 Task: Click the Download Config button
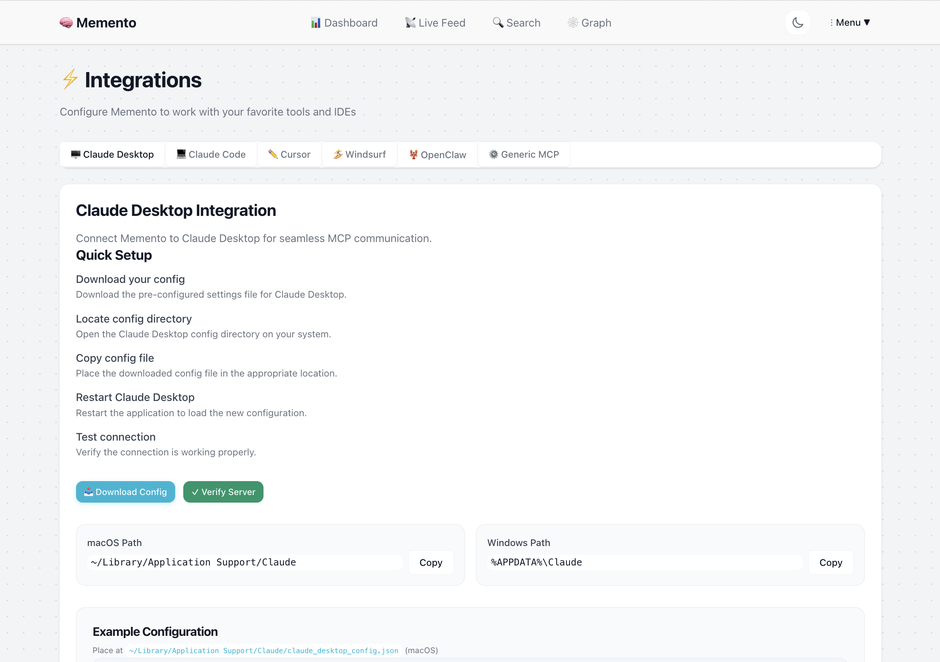(125, 491)
